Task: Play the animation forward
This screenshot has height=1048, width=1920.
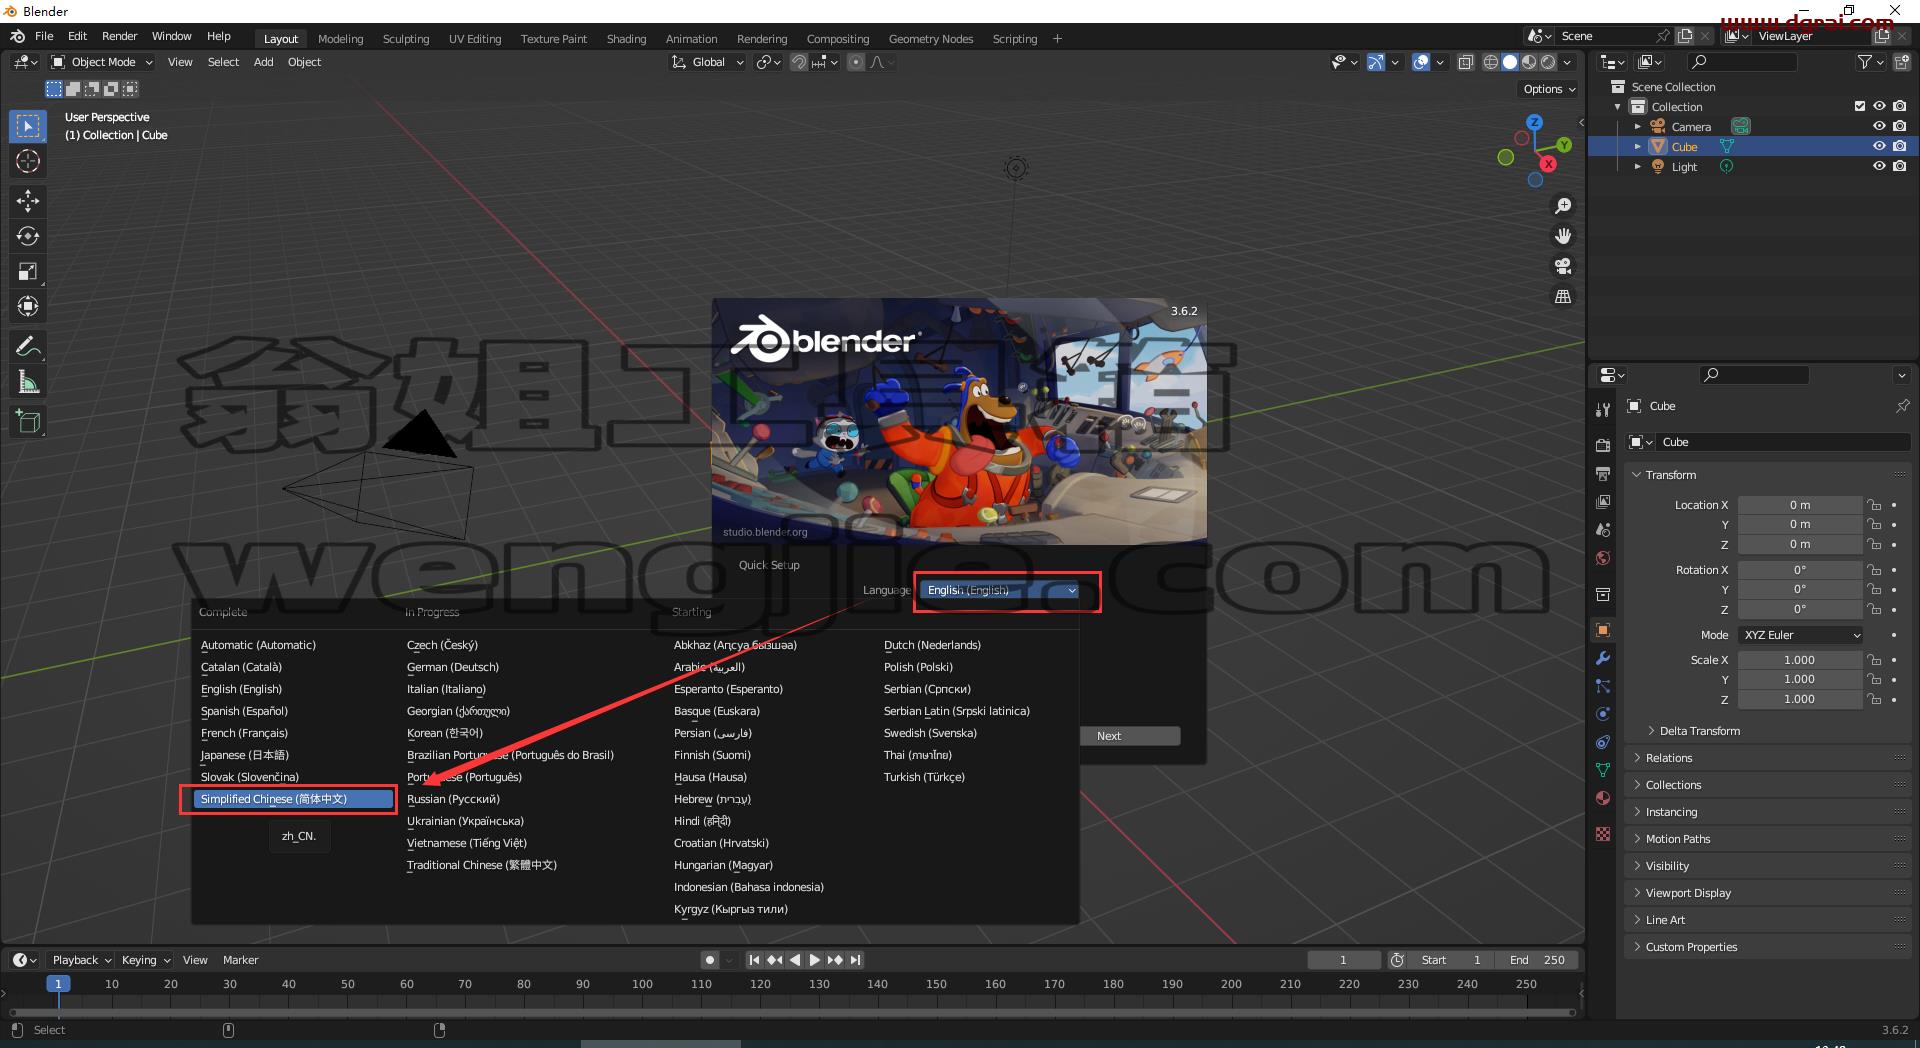Action: 815,960
